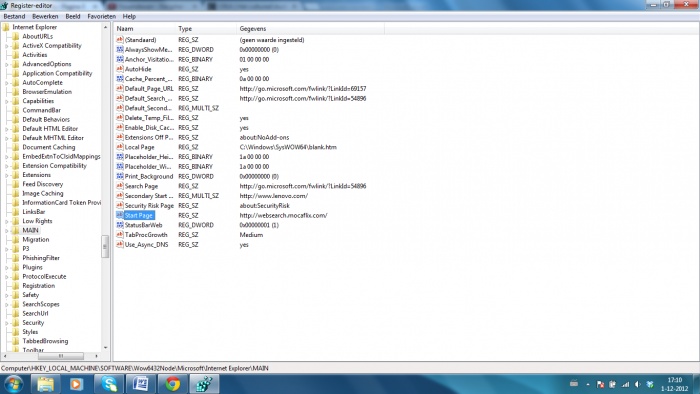Open Windows Media Player from taskbar
700x394 pixels.
[x=76, y=384]
